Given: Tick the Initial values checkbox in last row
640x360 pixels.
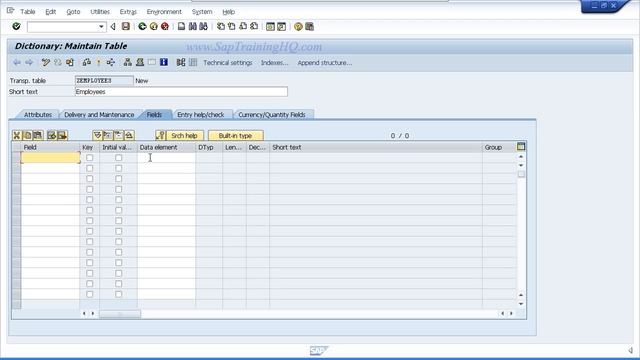Looking at the screenshot, I should tap(118, 294).
